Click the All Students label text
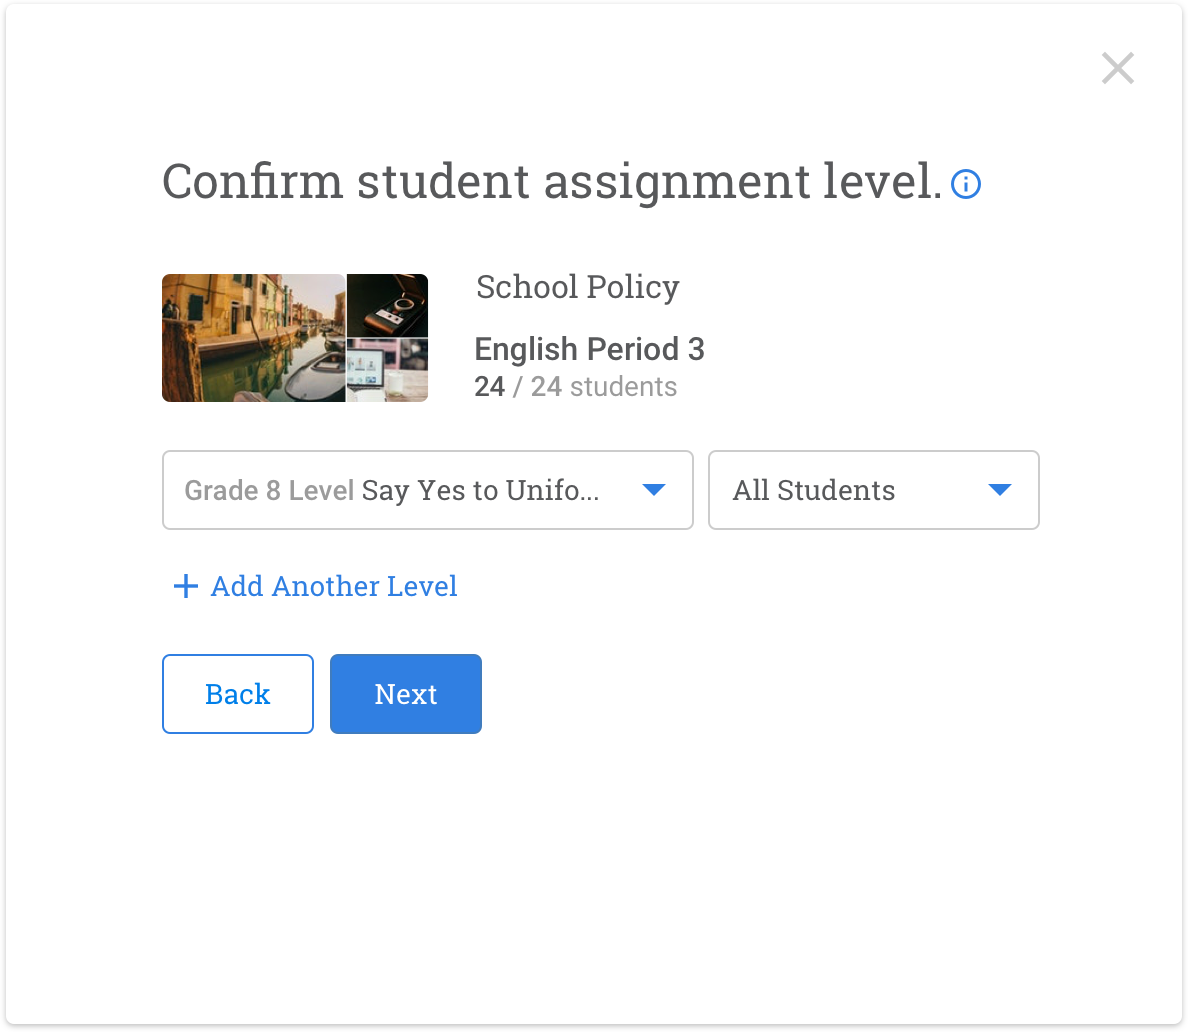The image size is (1188, 1032). pos(814,490)
